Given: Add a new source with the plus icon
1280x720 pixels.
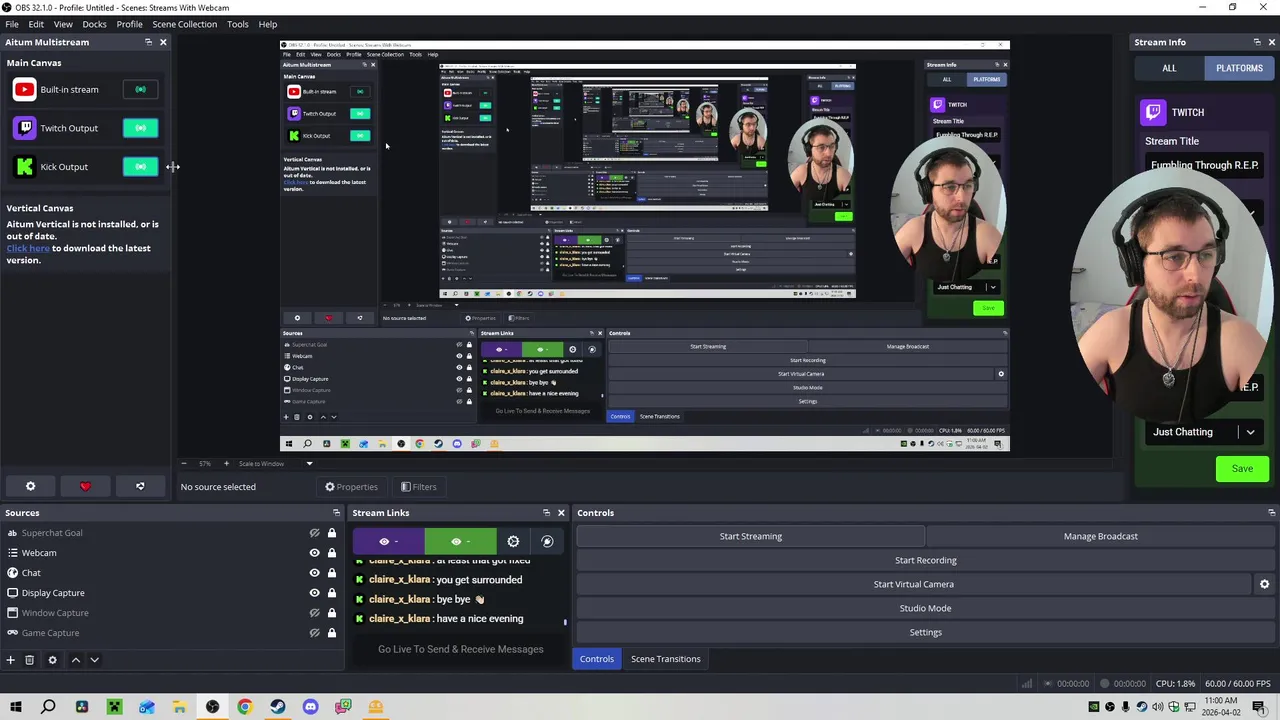Looking at the screenshot, I should point(10,660).
